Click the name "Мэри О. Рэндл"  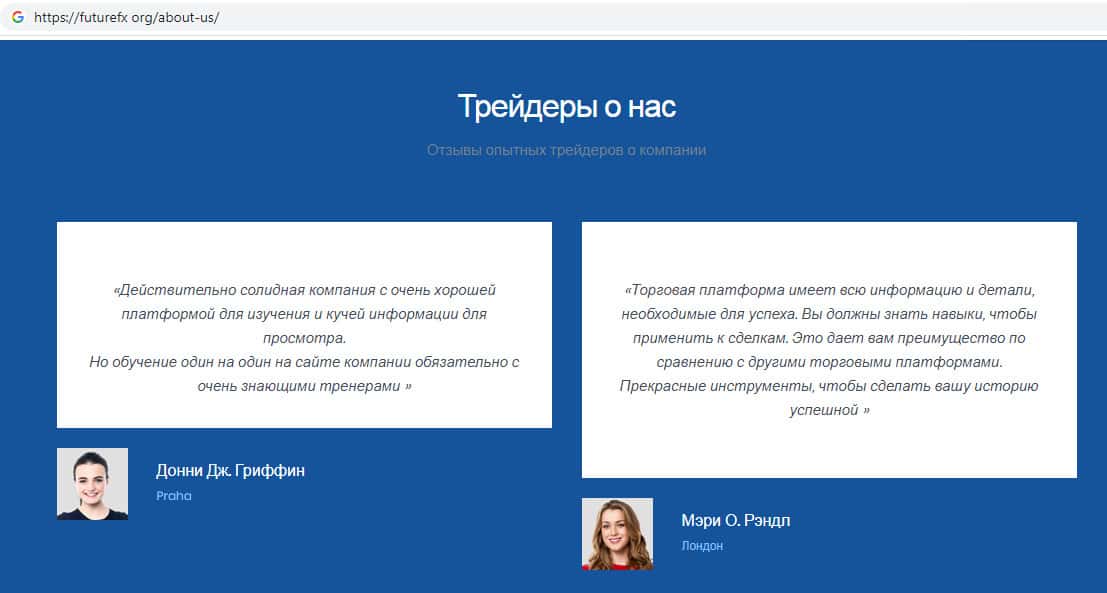point(735,521)
